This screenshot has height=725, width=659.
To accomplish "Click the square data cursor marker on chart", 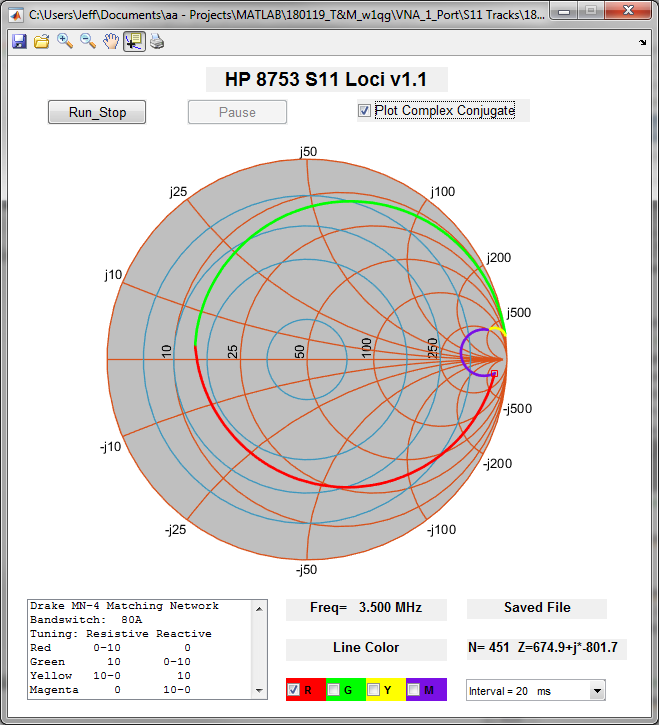I will click(x=494, y=374).
